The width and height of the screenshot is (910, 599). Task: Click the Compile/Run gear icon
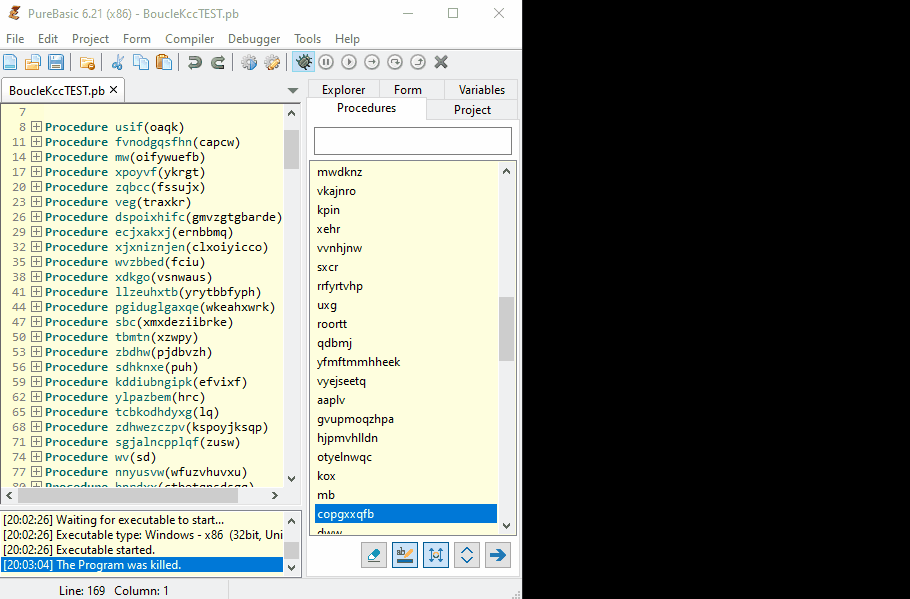pos(249,62)
